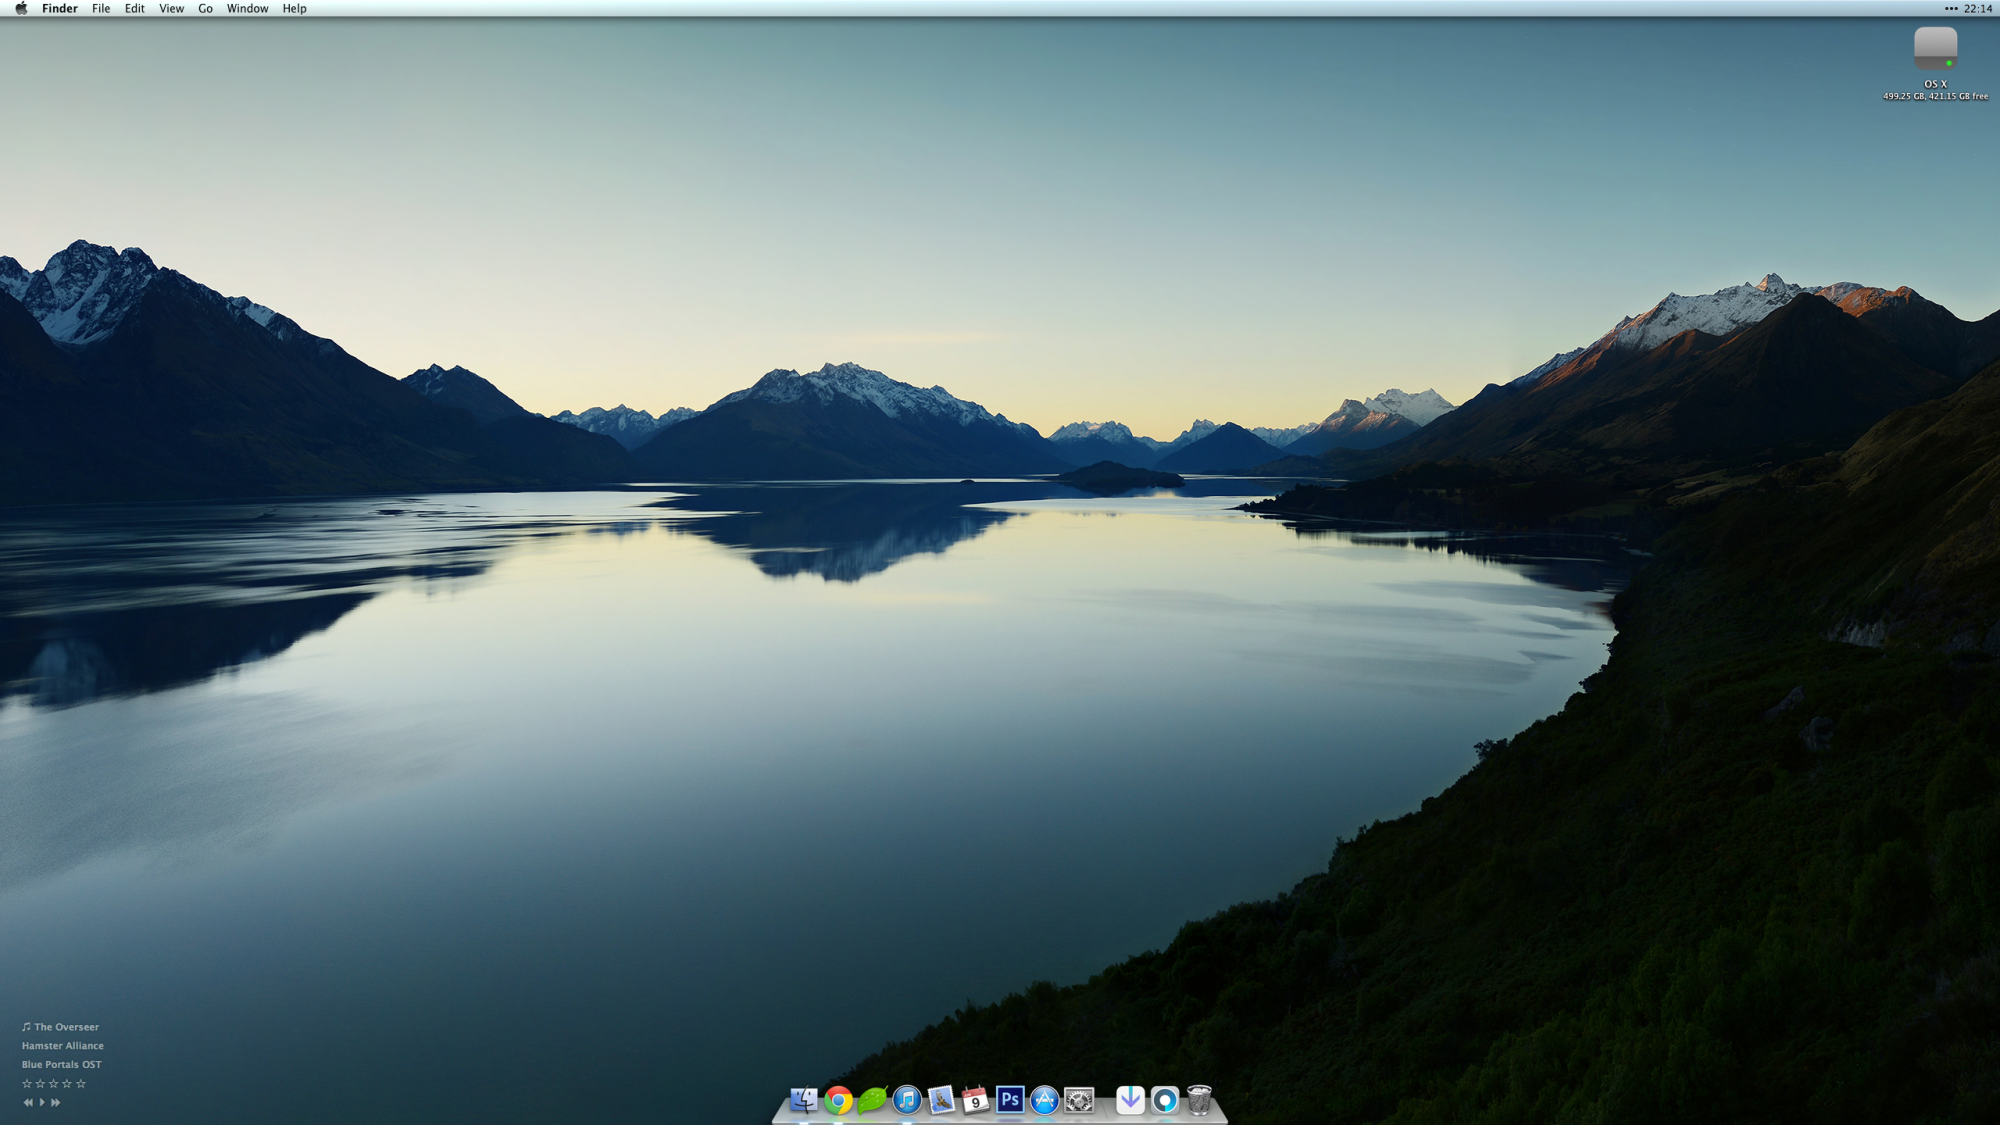Open the green leaf Coda app
The image size is (2000, 1125).
tap(872, 1100)
